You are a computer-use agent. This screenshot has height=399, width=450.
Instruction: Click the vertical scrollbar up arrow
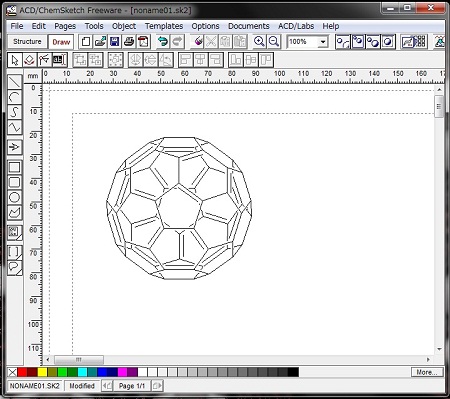(439, 89)
